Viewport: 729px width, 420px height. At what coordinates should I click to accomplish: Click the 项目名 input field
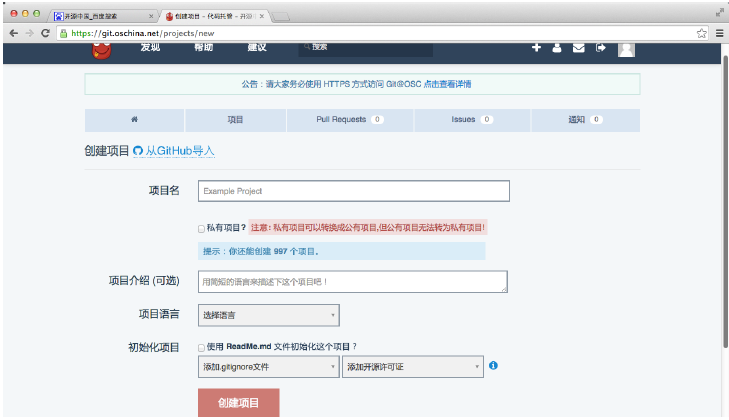pos(353,190)
